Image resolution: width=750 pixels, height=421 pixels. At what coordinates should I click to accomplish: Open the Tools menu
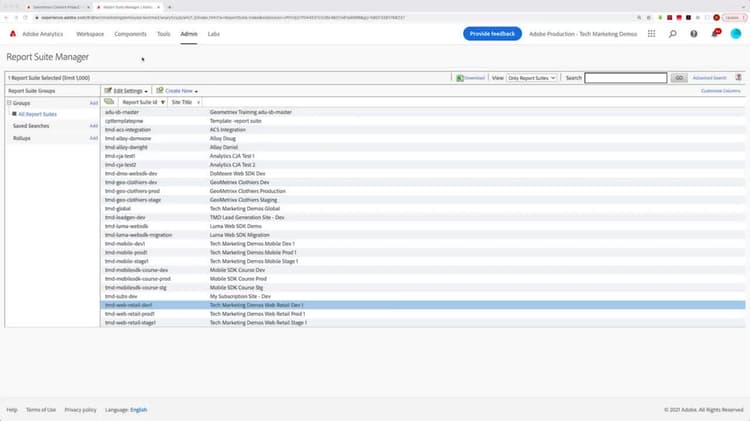pyautogui.click(x=164, y=34)
